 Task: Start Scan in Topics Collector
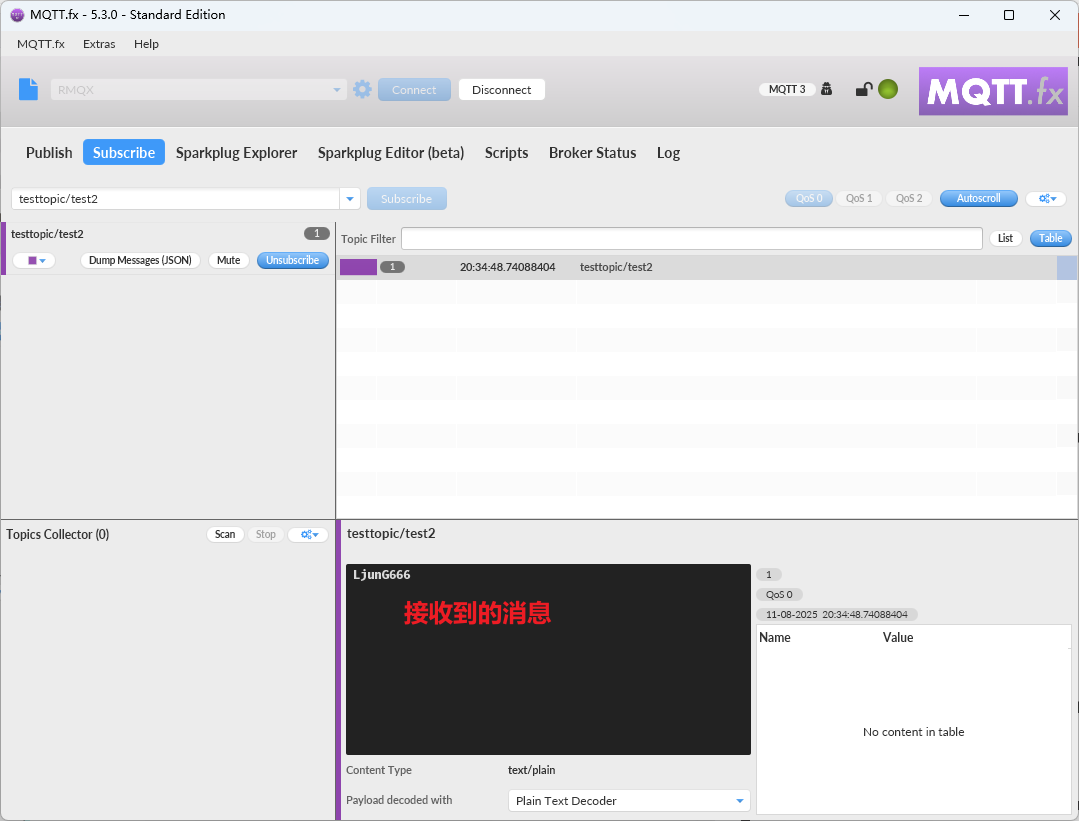click(225, 534)
